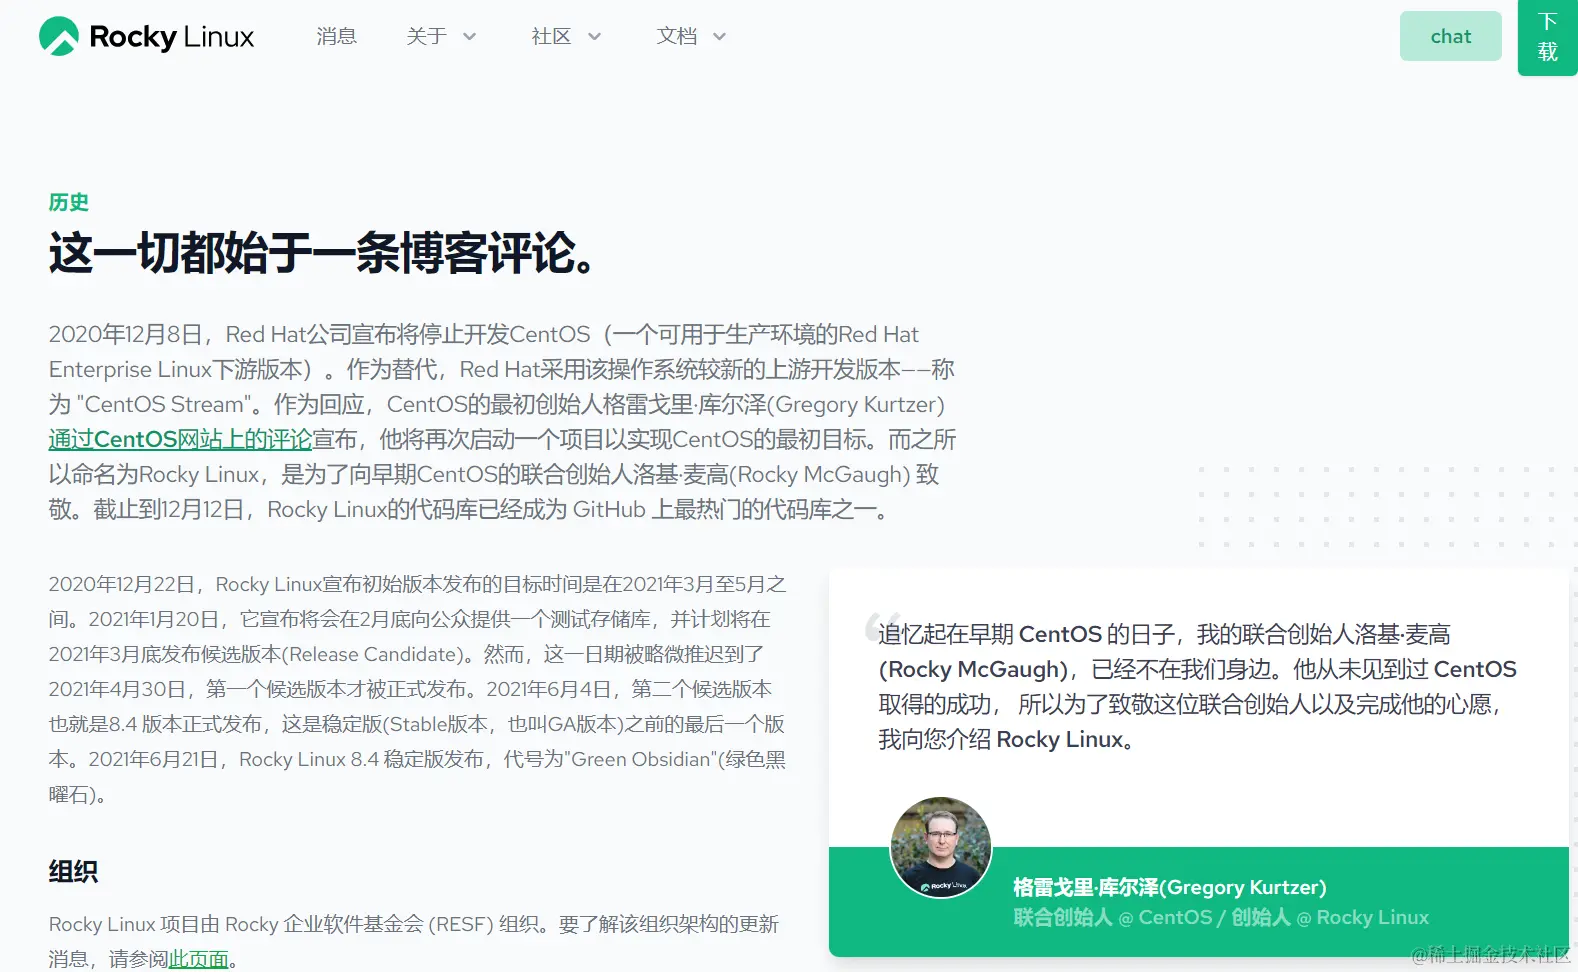This screenshot has width=1578, height=972.
Task: Click the chat button
Action: (x=1450, y=36)
